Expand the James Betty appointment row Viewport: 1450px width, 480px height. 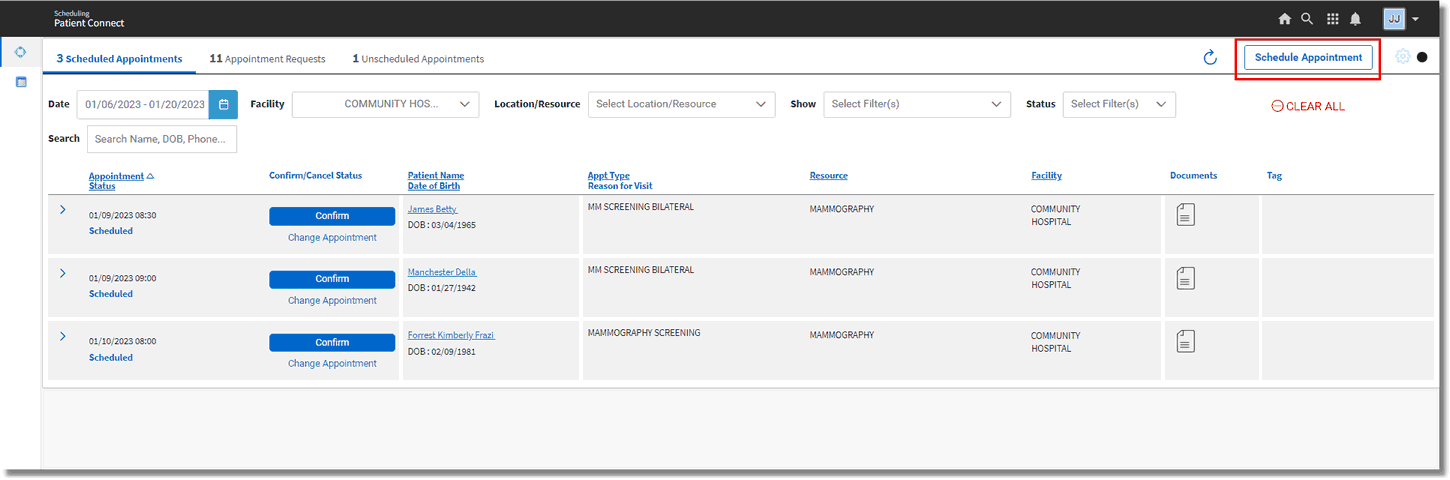(62, 210)
